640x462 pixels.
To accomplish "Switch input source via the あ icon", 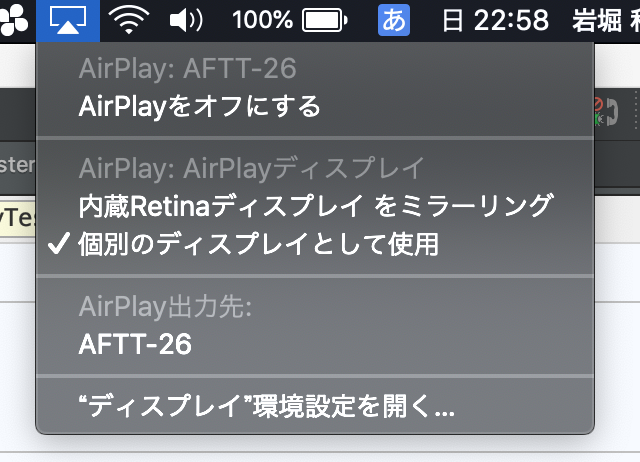I will coord(394,20).
